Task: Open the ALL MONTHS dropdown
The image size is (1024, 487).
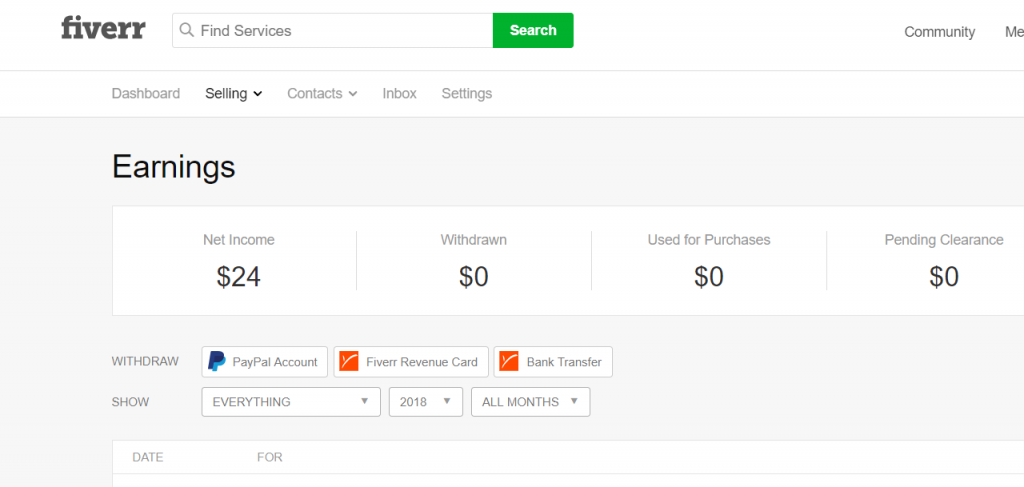Action: pyautogui.click(x=530, y=401)
